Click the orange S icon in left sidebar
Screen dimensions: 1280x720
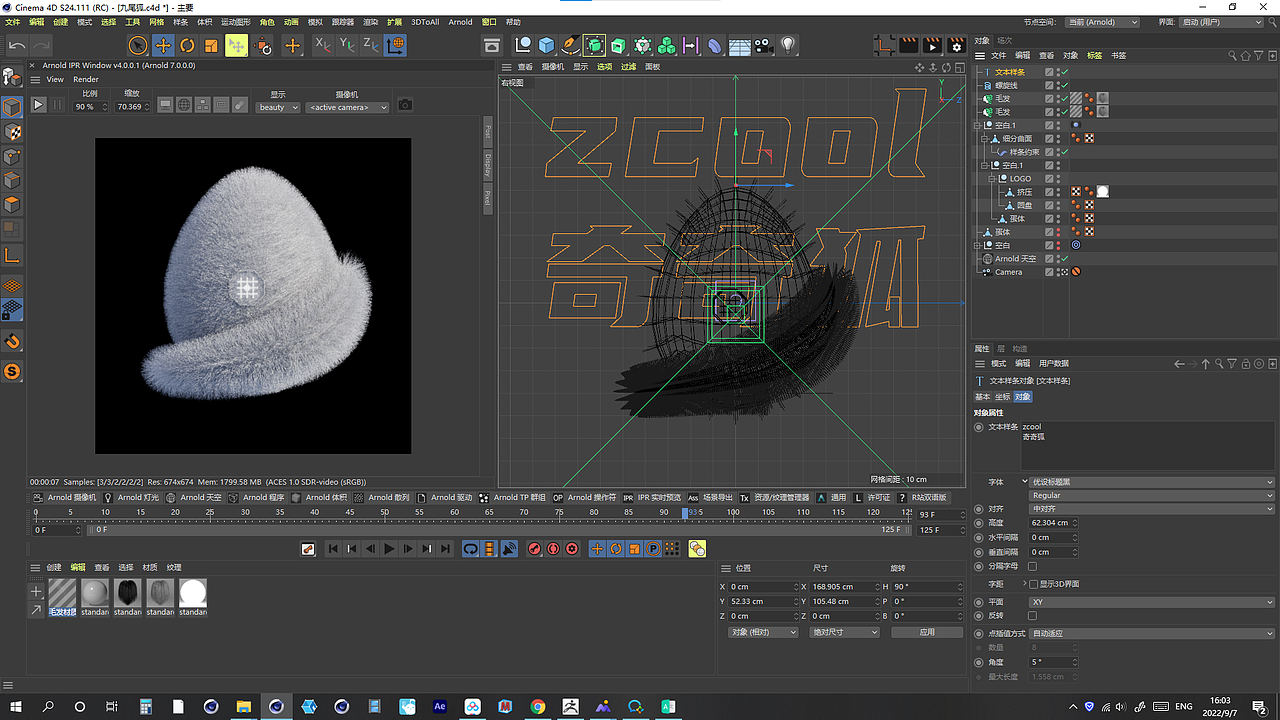click(13, 372)
